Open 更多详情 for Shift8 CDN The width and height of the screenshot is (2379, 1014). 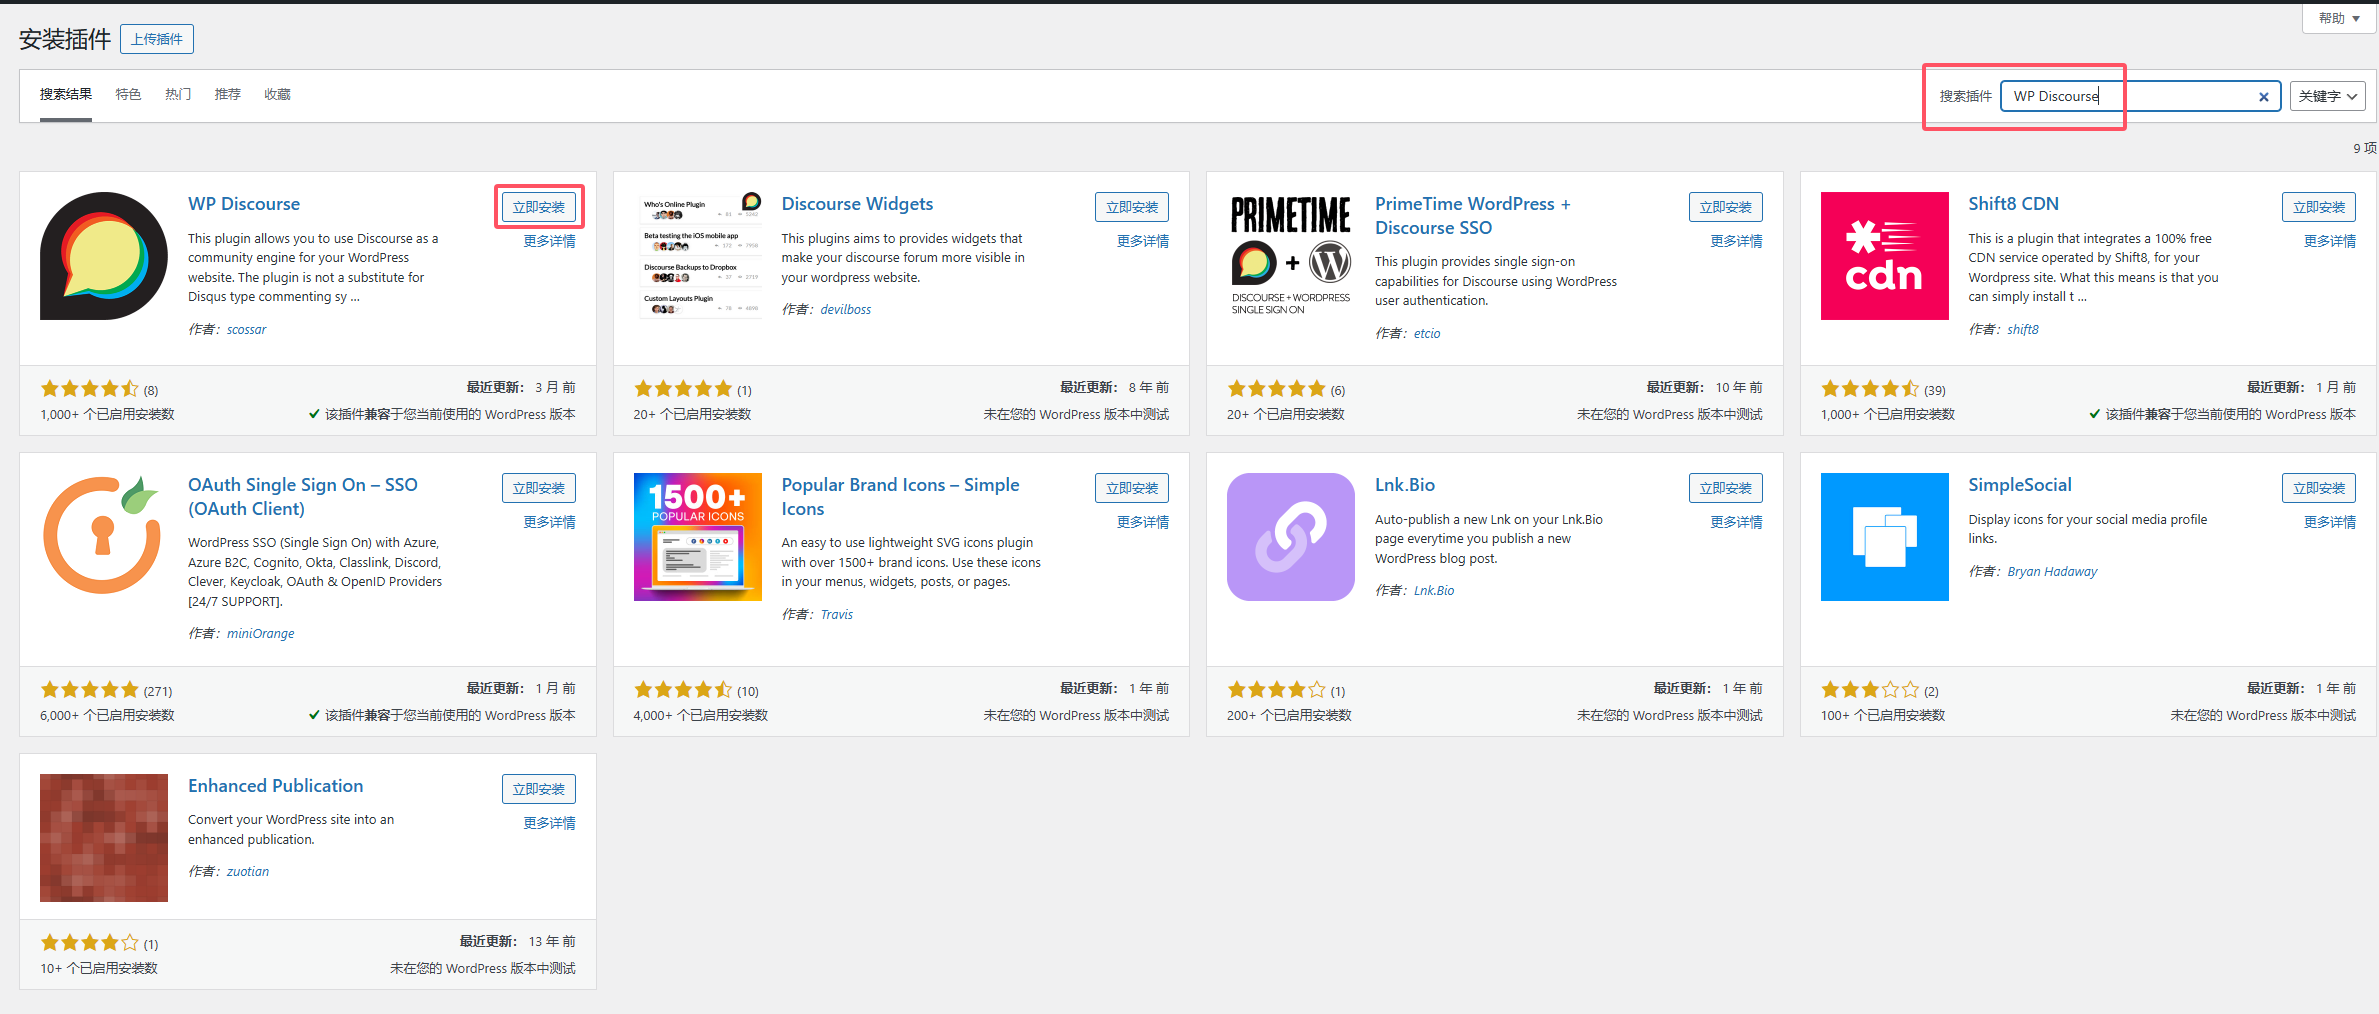pyautogui.click(x=2330, y=241)
